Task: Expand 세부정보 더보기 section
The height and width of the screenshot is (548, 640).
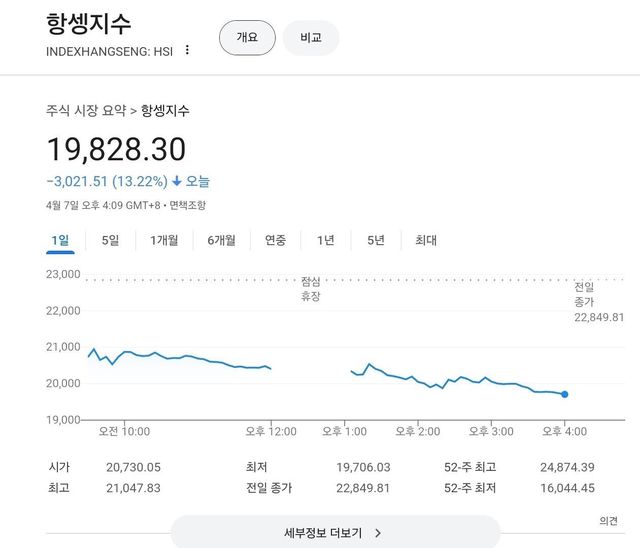Action: [x=322, y=533]
